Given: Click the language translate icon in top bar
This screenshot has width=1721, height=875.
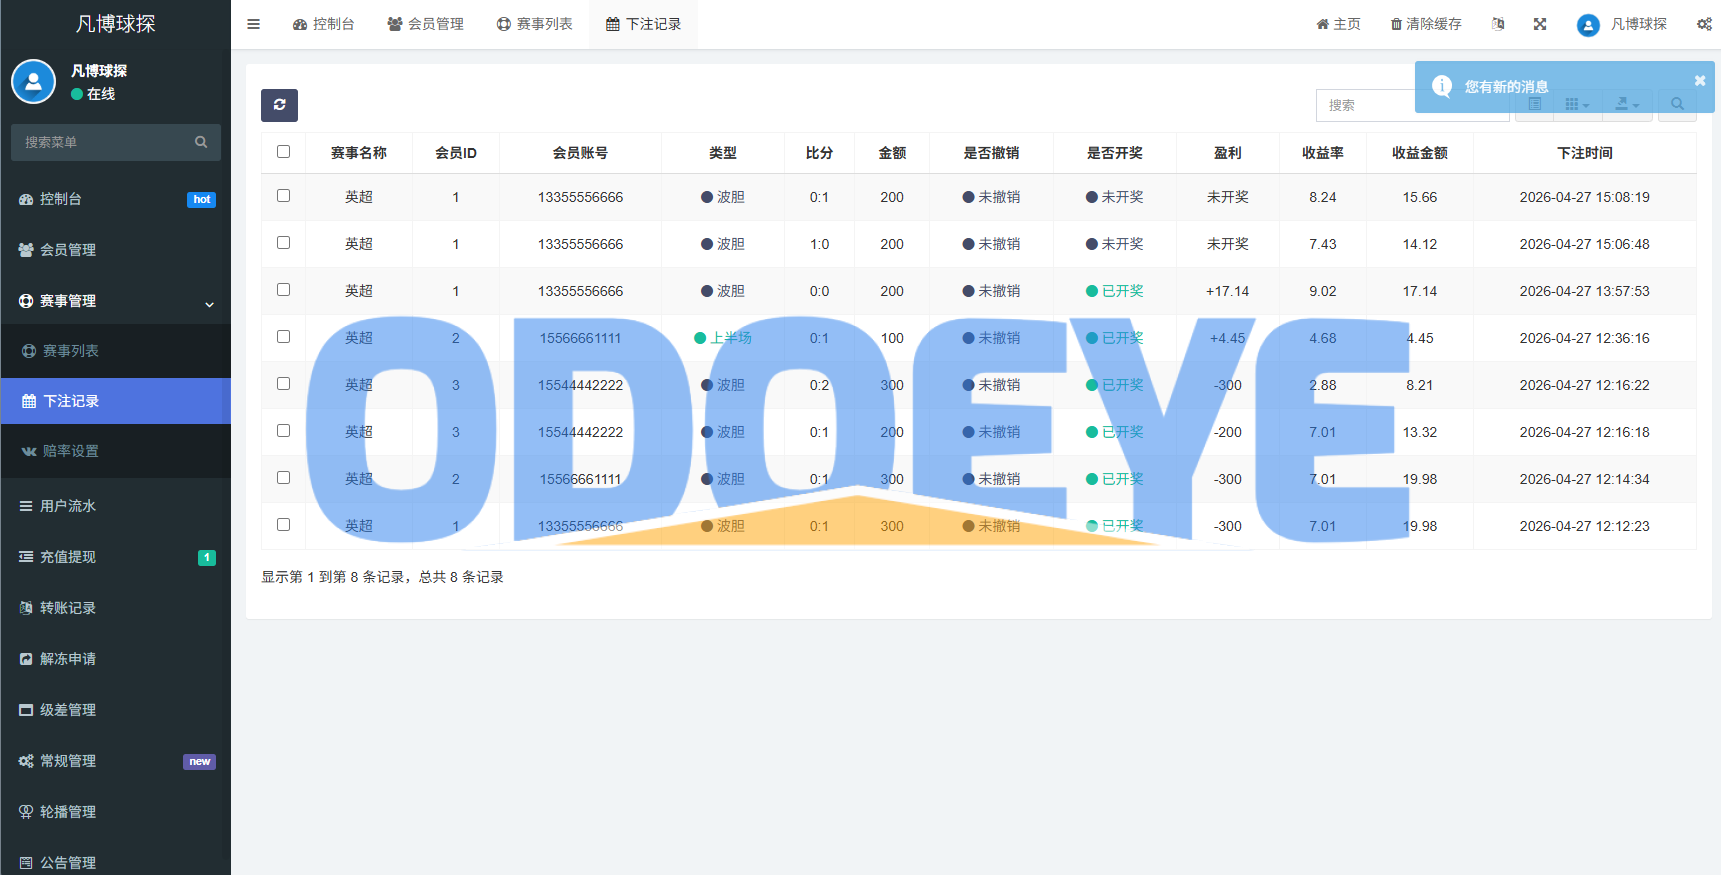Looking at the screenshot, I should pyautogui.click(x=1498, y=24).
